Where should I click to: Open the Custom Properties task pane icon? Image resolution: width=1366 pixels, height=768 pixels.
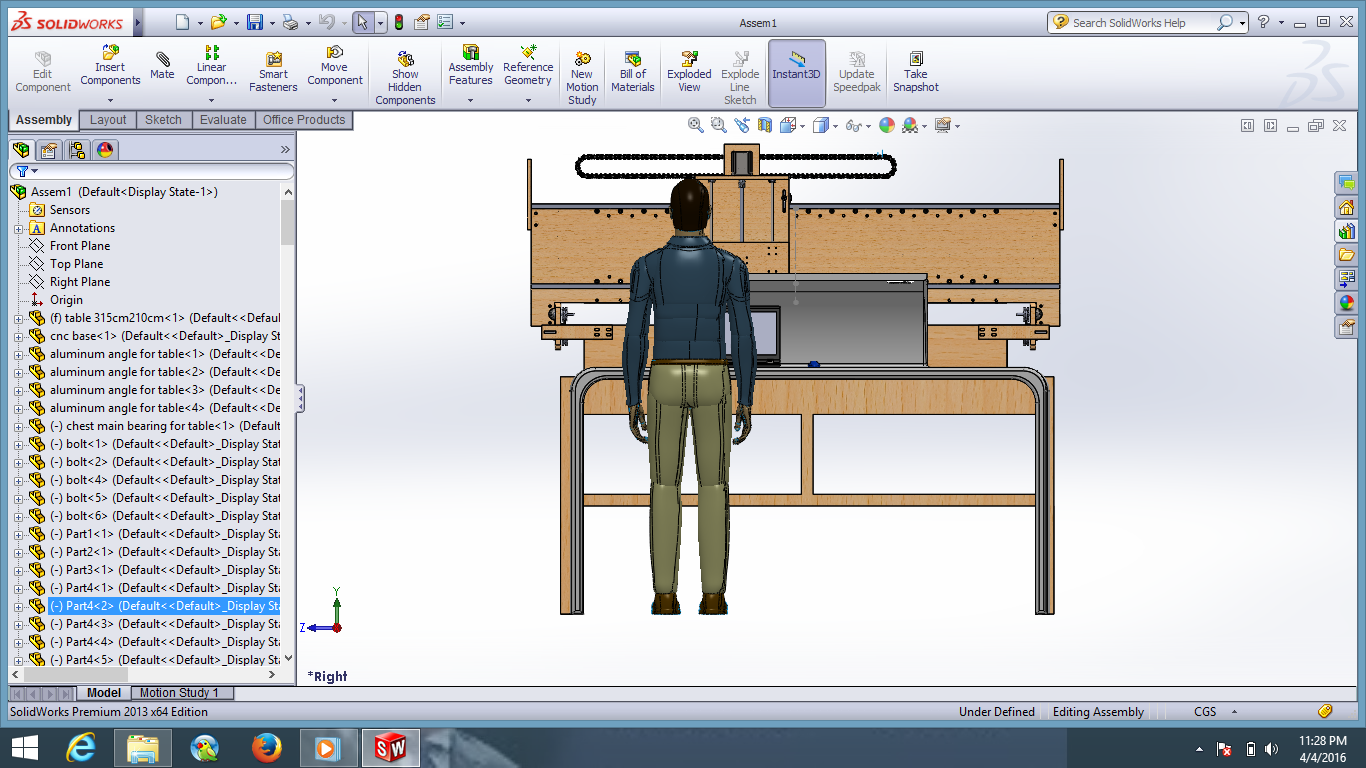1347,326
